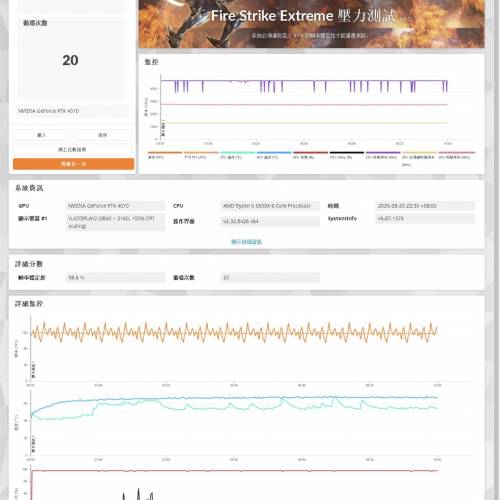500x500 pixels.
Task: Click the 系統資訊 section heading
Action: [29, 188]
